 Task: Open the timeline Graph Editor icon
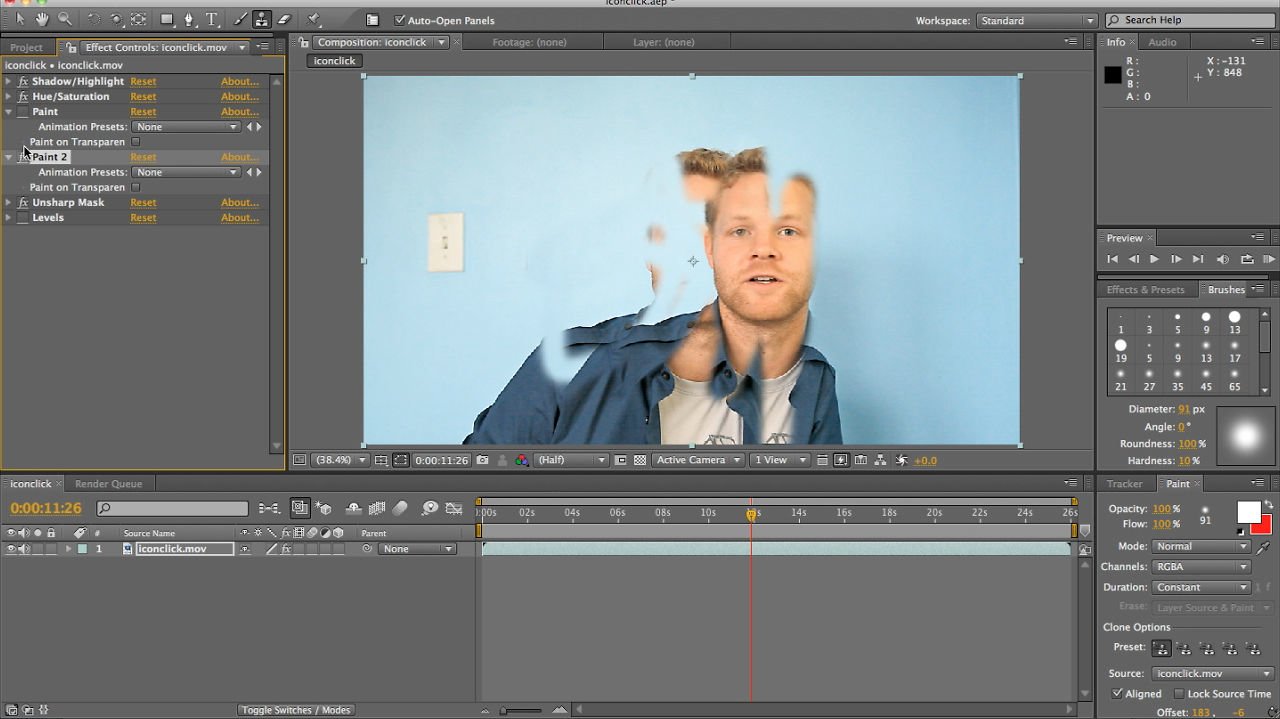coord(454,508)
